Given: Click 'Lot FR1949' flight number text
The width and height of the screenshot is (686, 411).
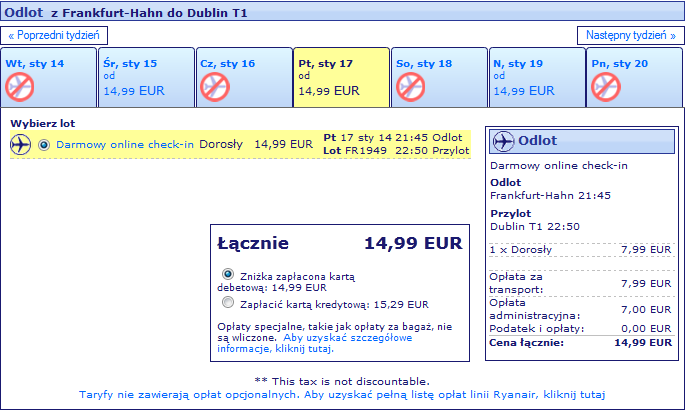Looking at the screenshot, I should [355, 151].
